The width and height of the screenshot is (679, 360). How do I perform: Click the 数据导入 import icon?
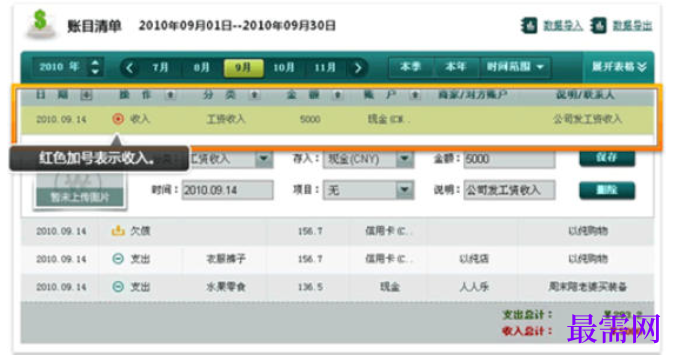529,26
